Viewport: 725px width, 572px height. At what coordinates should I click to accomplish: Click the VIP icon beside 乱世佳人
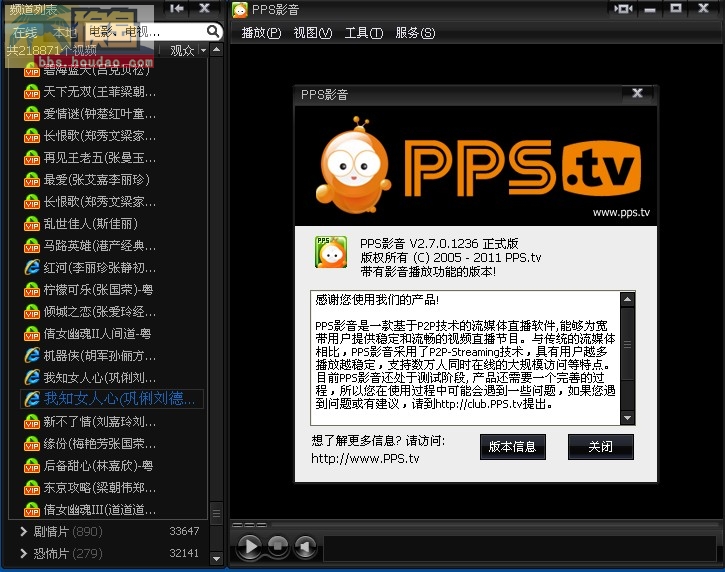pyautogui.click(x=31, y=223)
